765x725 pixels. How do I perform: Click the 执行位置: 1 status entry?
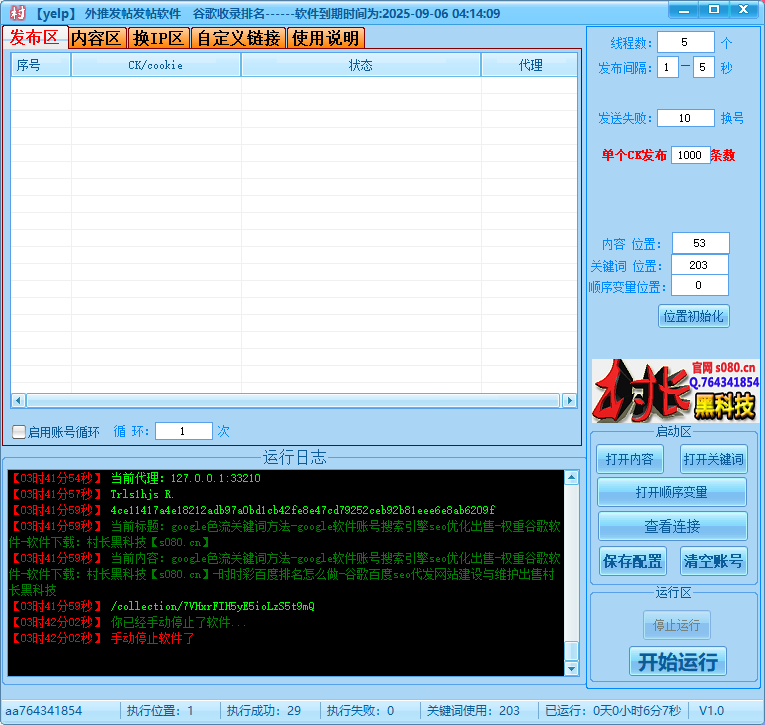(x=160, y=711)
